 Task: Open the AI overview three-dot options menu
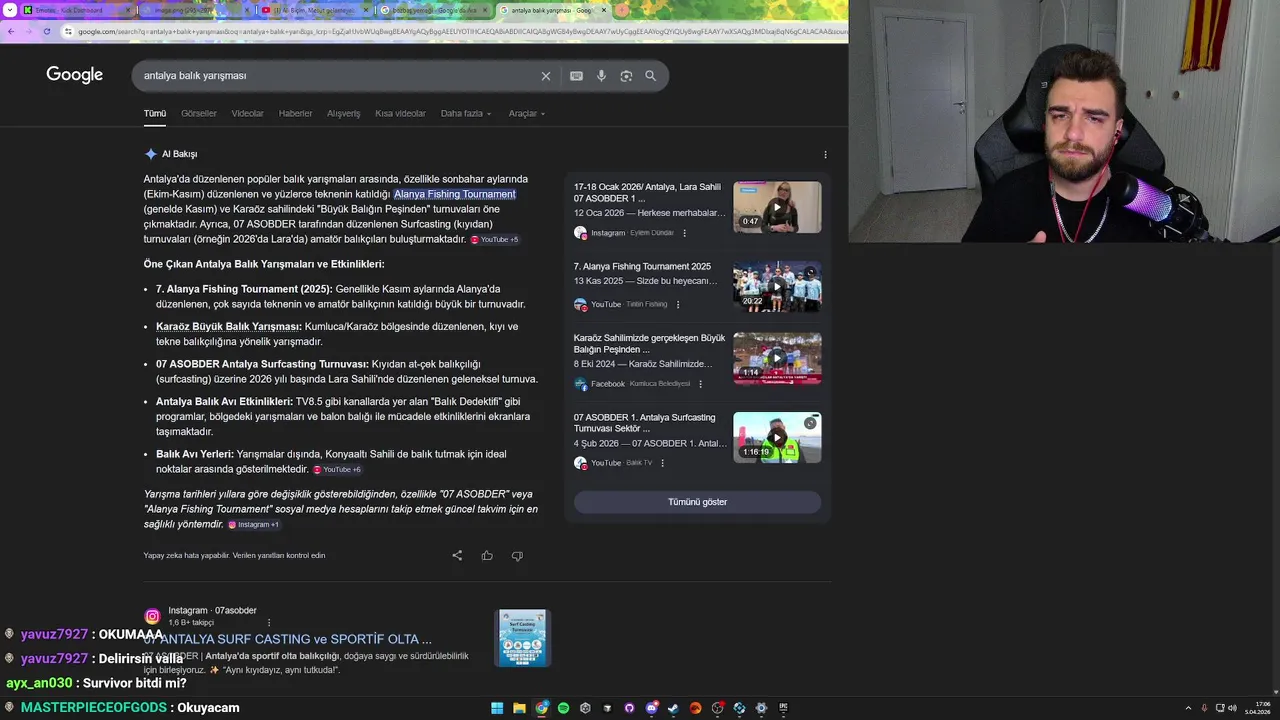click(x=825, y=155)
